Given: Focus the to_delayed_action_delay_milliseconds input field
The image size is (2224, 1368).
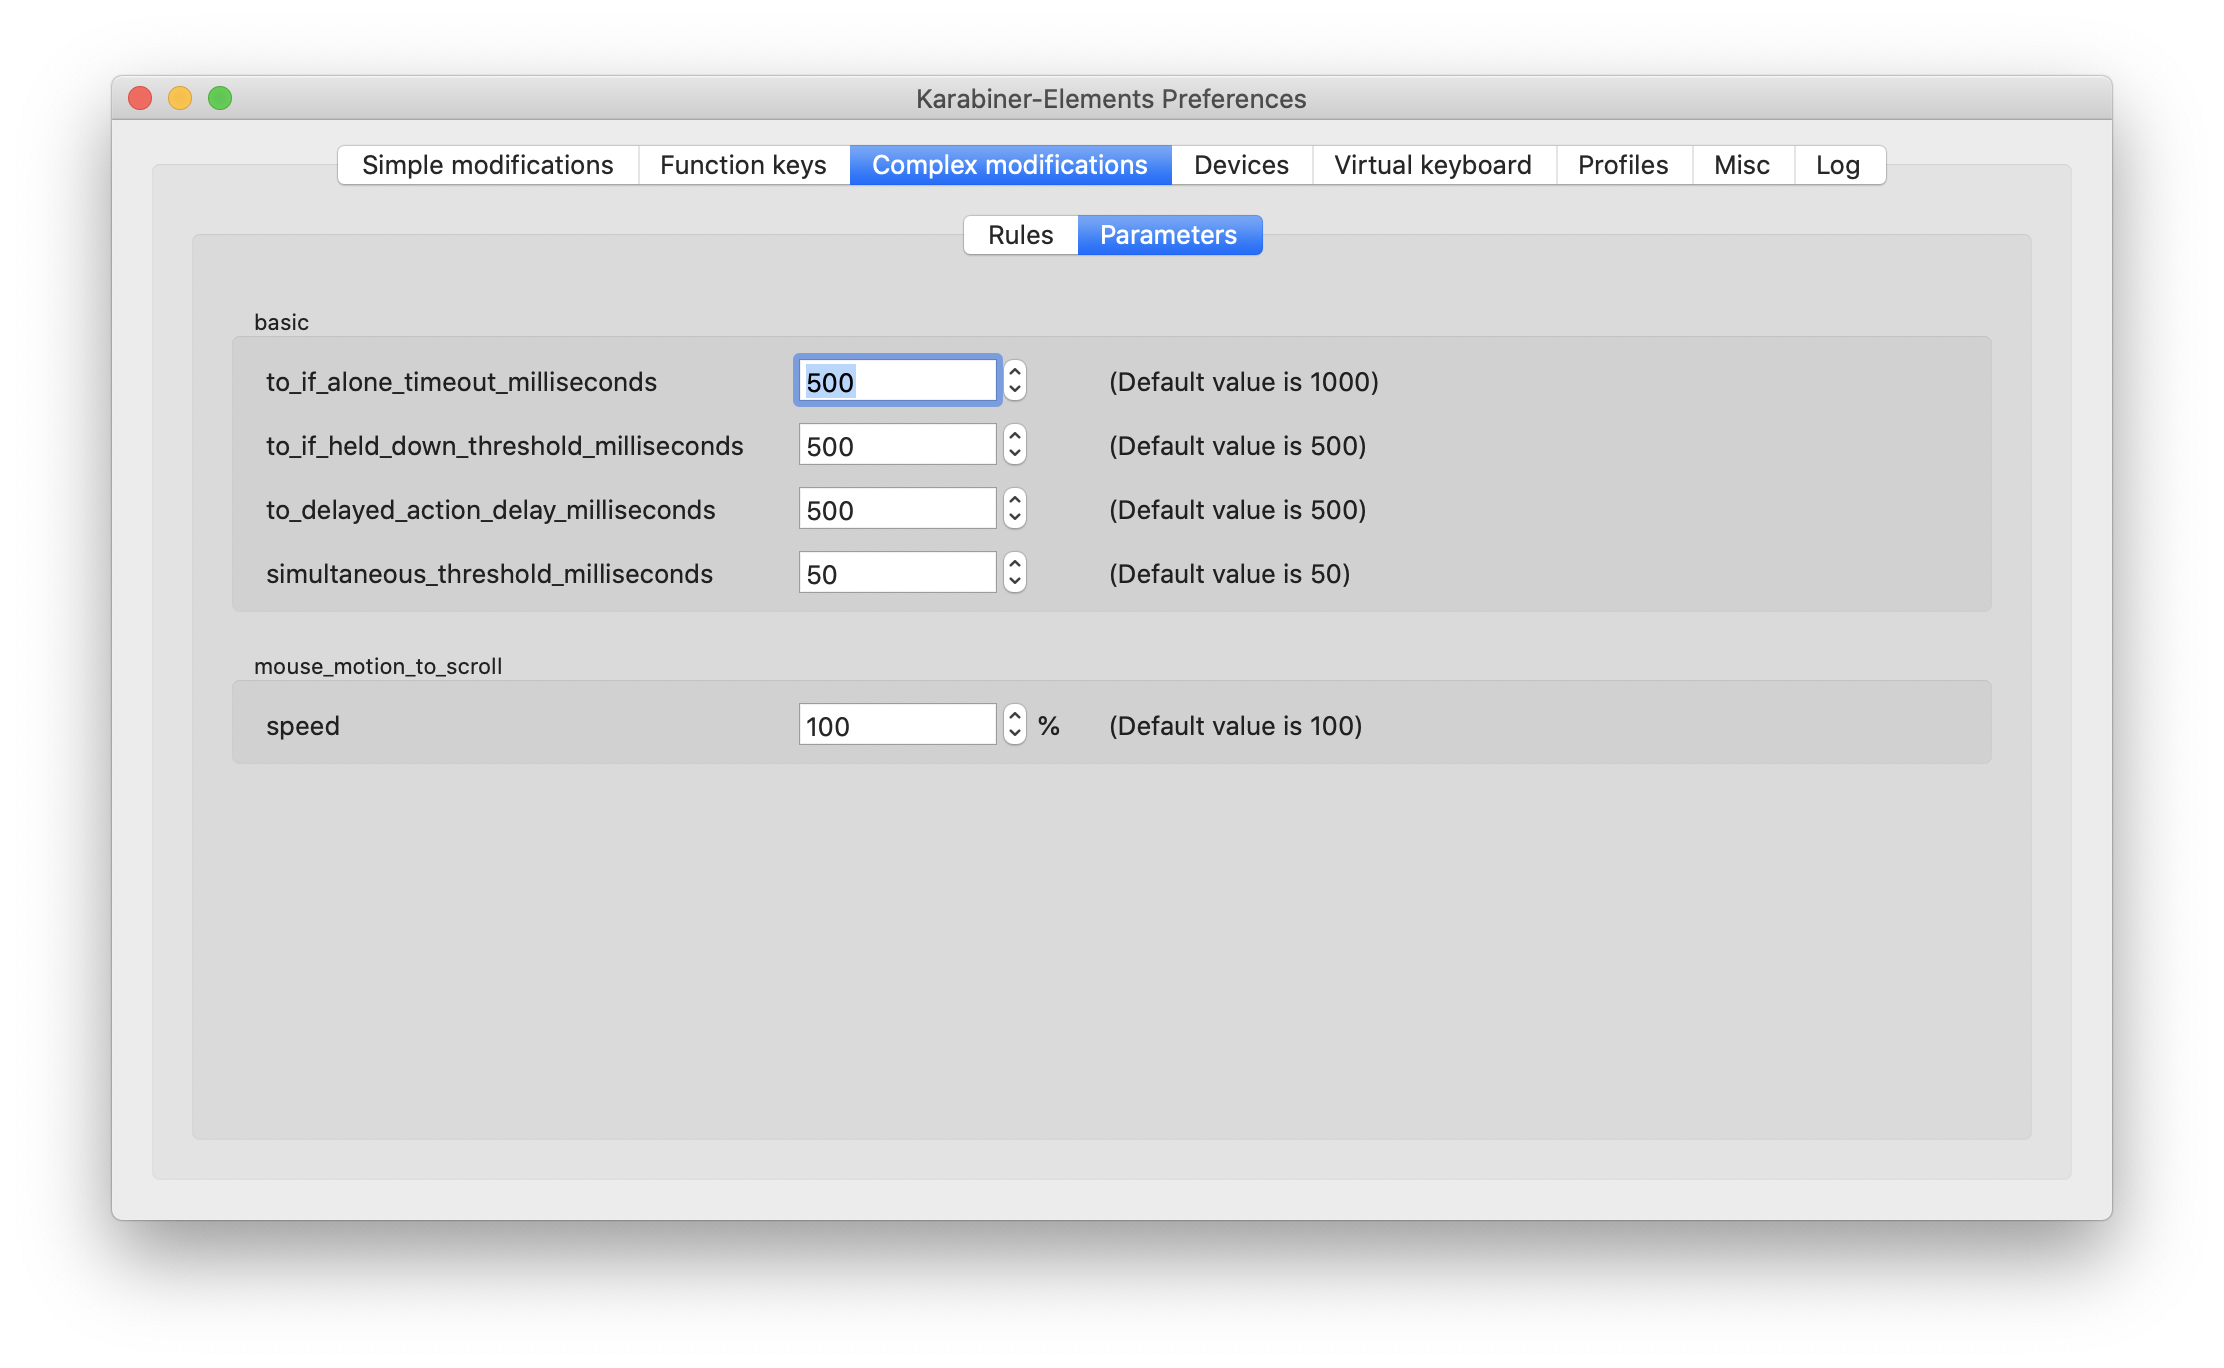Looking at the screenshot, I should click(897, 509).
